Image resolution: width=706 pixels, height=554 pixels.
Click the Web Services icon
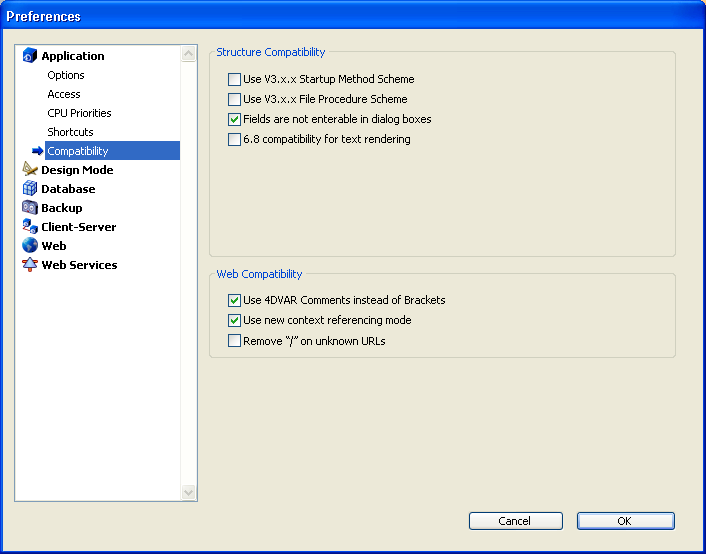pos(29,265)
